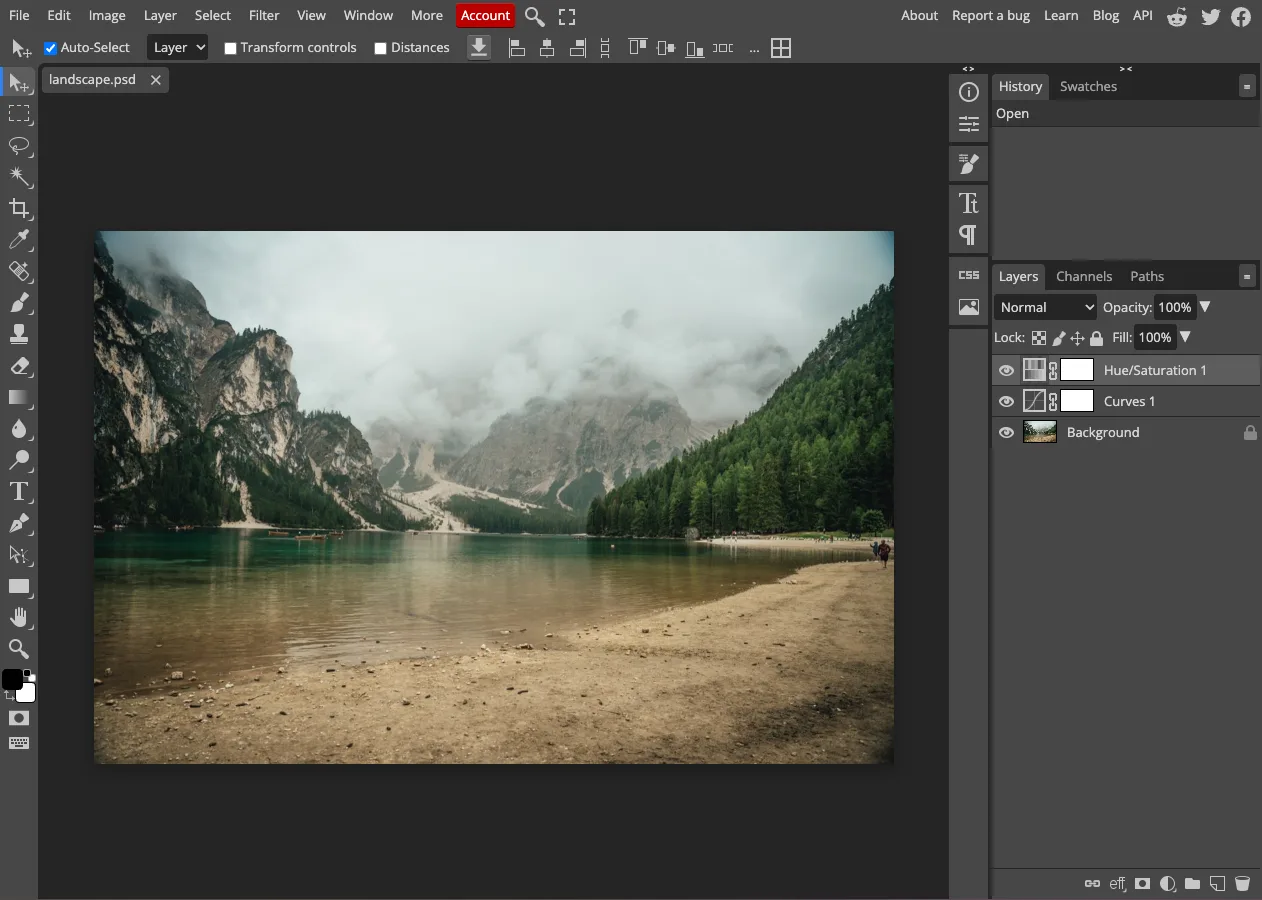Select the Dodge tool
The width and height of the screenshot is (1262, 900).
[x=19, y=460]
